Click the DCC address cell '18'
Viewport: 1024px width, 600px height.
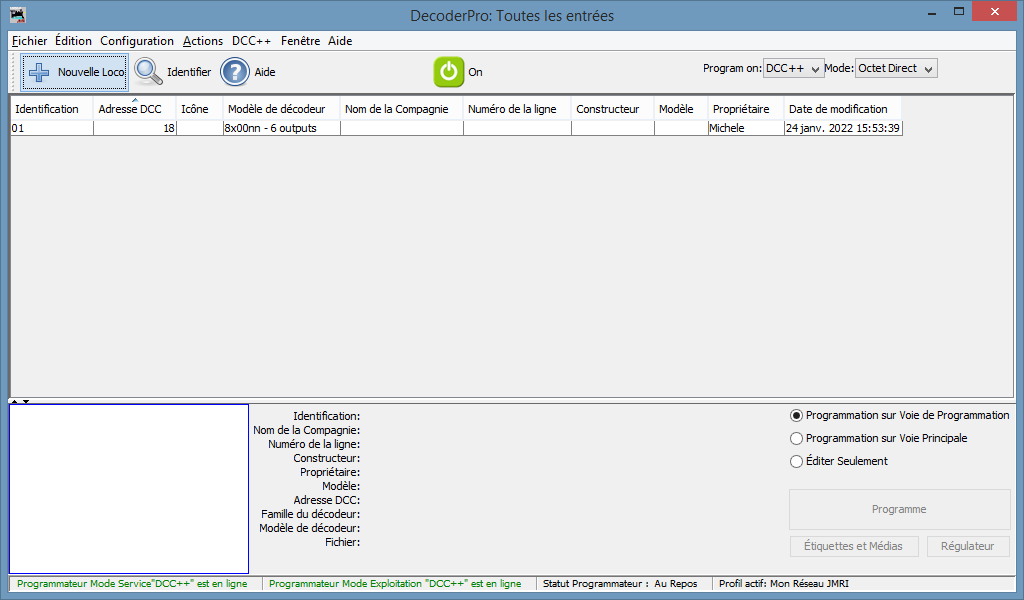click(x=135, y=128)
